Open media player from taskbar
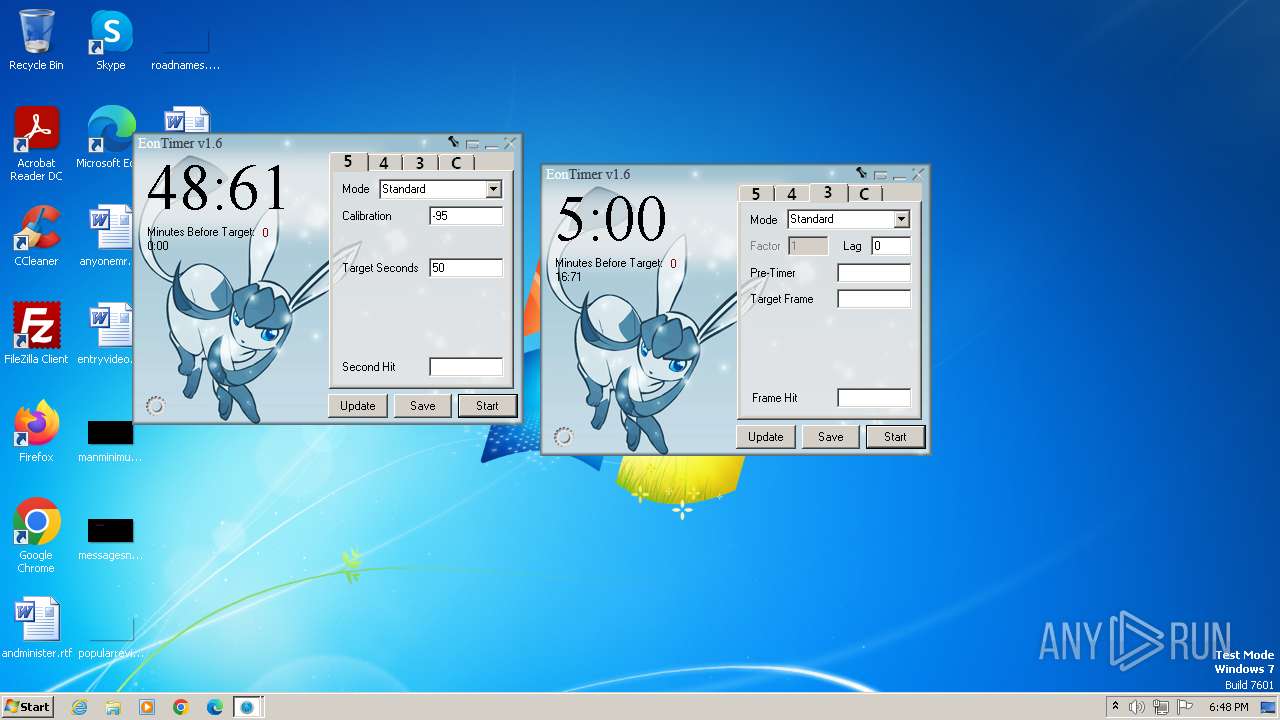Screen dimensions: 1280x720 point(147,707)
